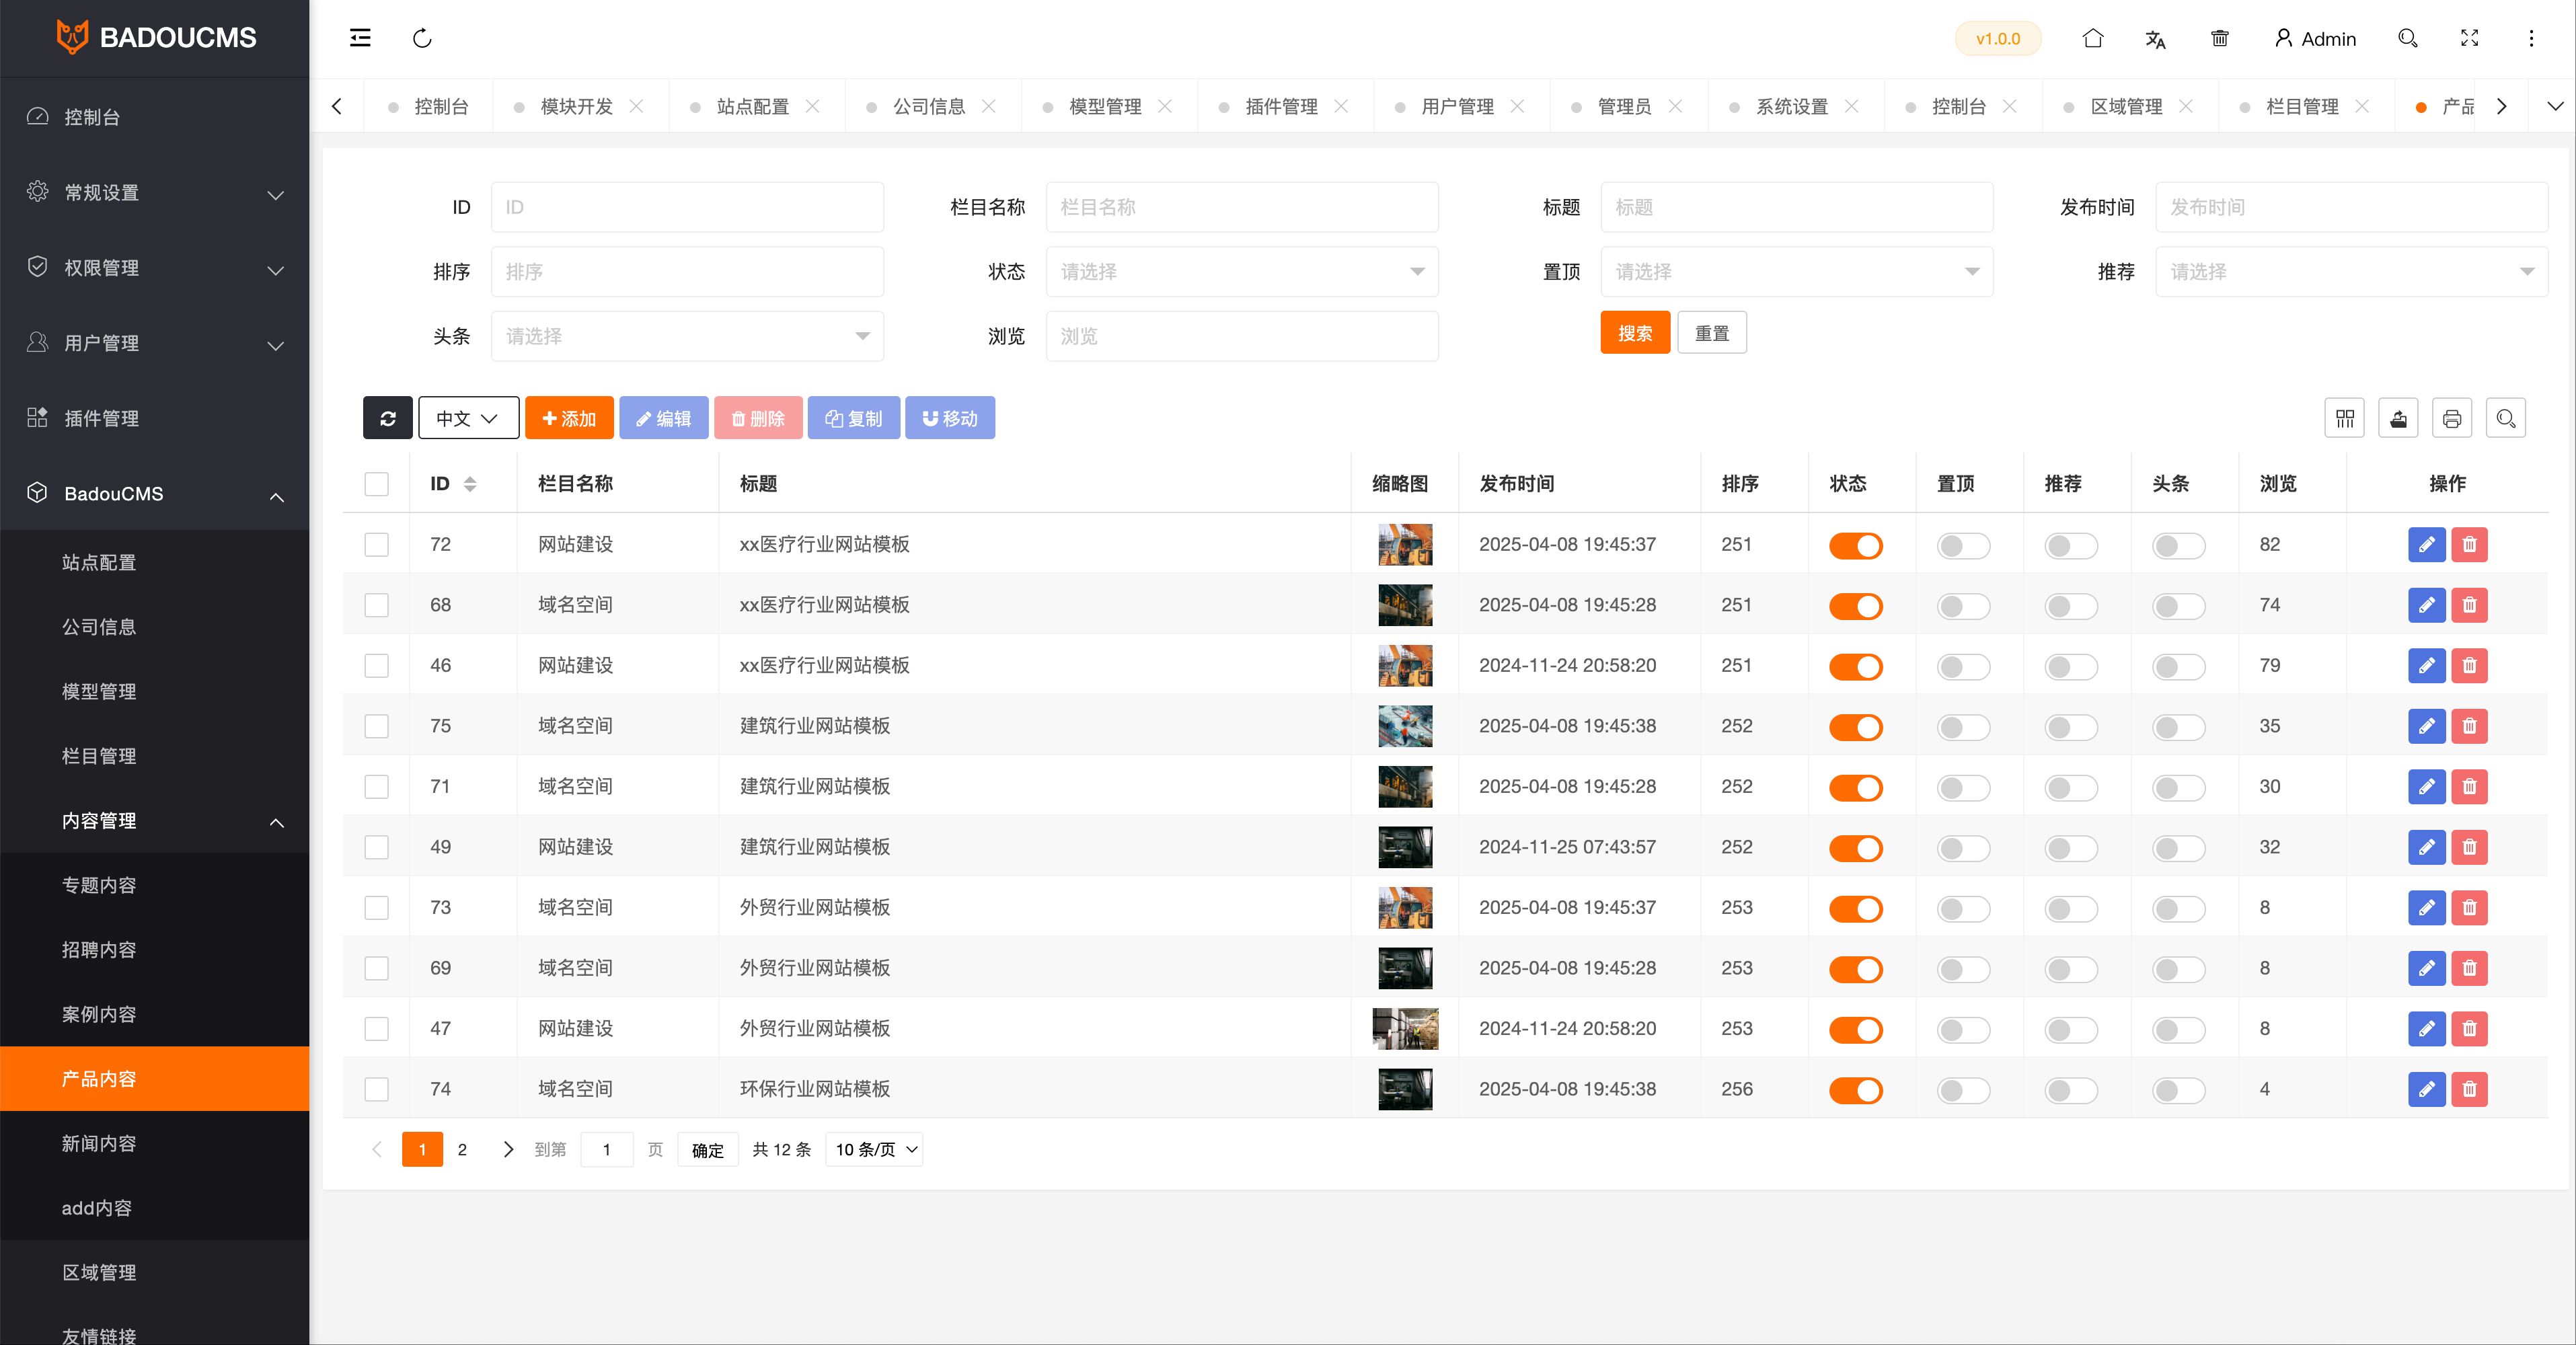Refresh the current page
The image size is (2576, 1345).
(x=422, y=38)
